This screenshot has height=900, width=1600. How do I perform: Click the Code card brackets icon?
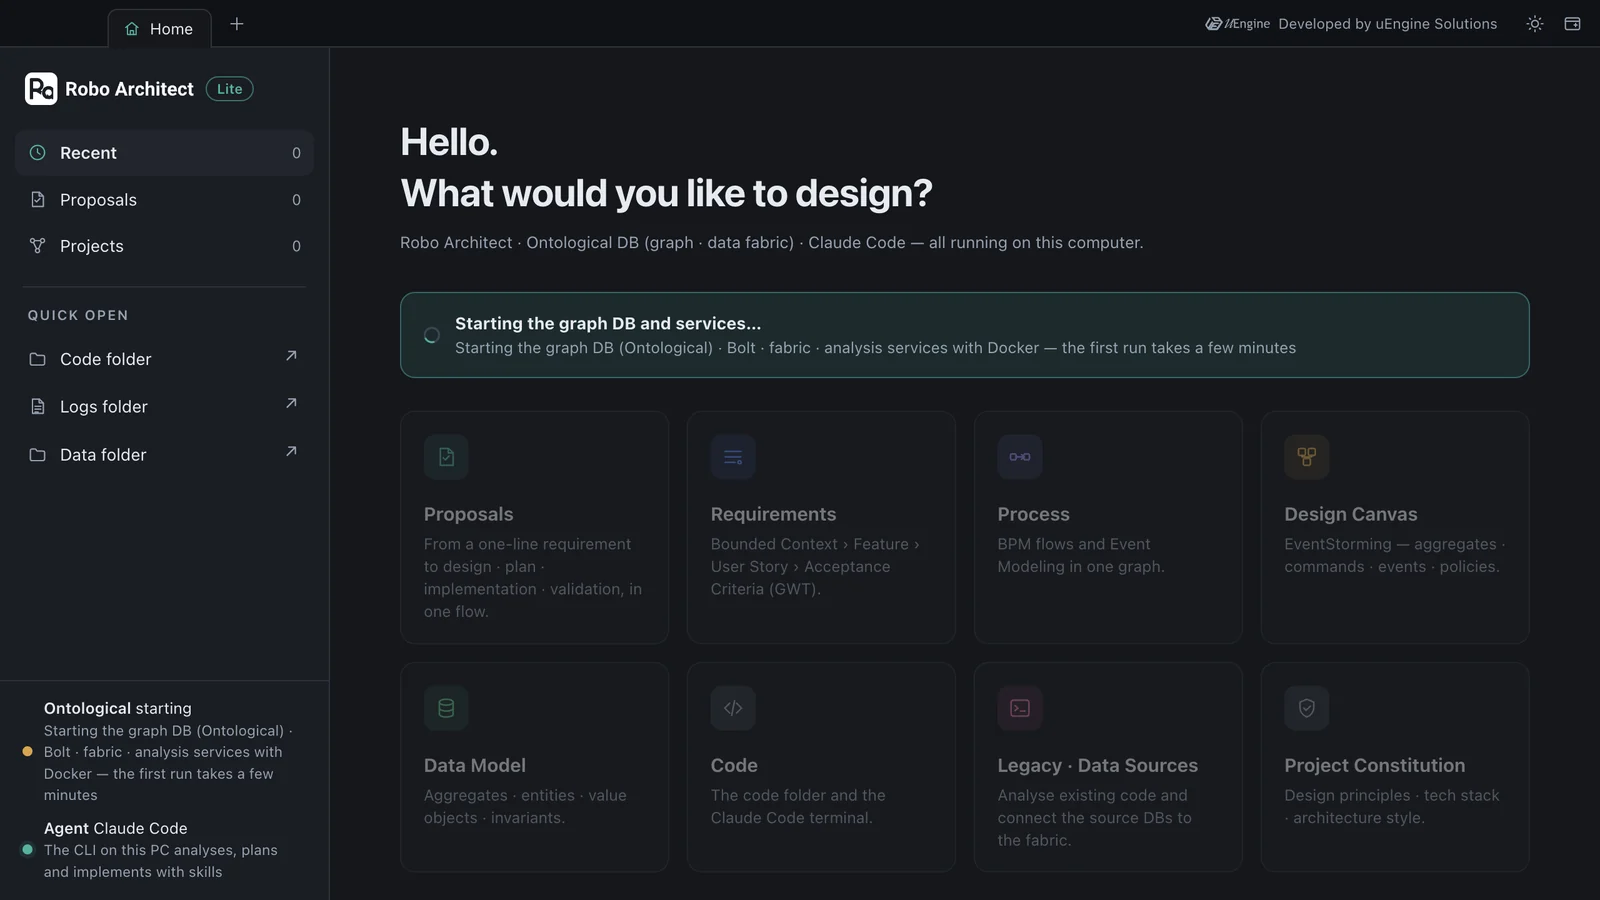pyautogui.click(x=733, y=708)
